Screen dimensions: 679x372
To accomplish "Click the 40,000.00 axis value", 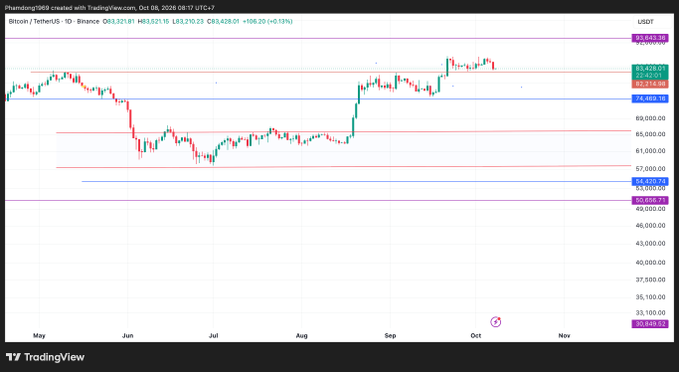I will click(x=650, y=262).
